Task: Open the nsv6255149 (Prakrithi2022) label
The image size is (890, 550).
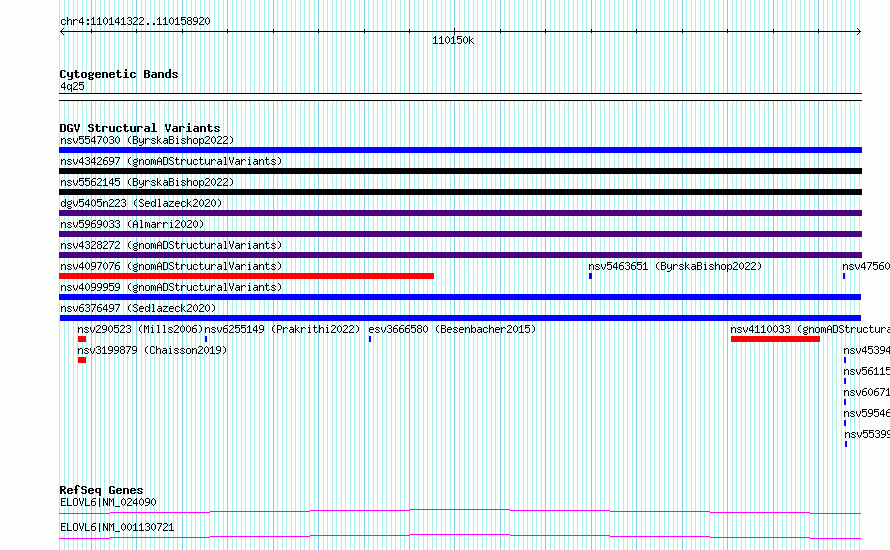Action: (x=282, y=329)
